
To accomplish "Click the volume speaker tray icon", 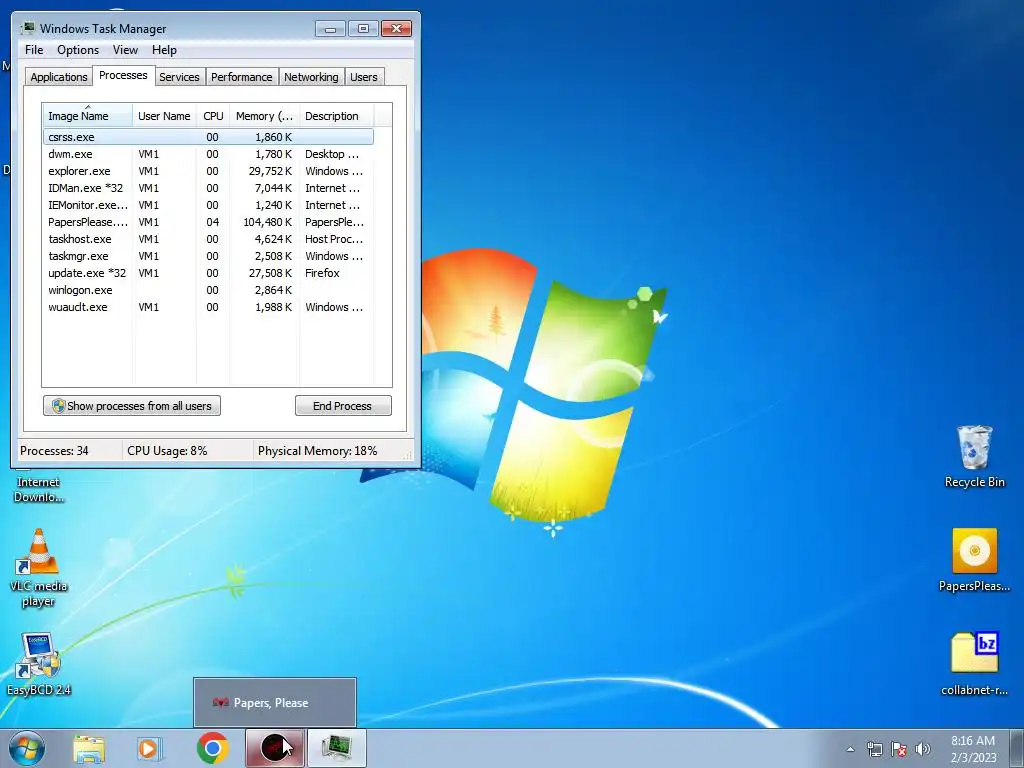I will tap(922, 749).
